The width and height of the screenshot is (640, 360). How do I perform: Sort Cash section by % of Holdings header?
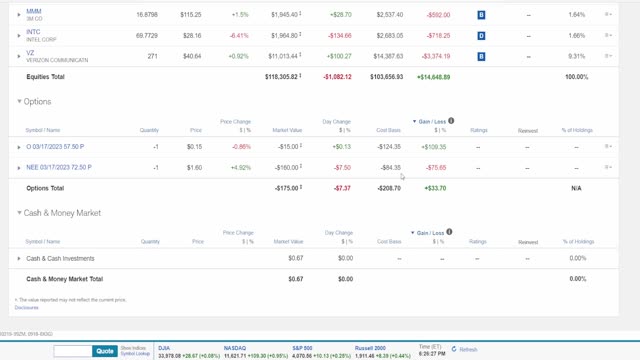coord(578,242)
